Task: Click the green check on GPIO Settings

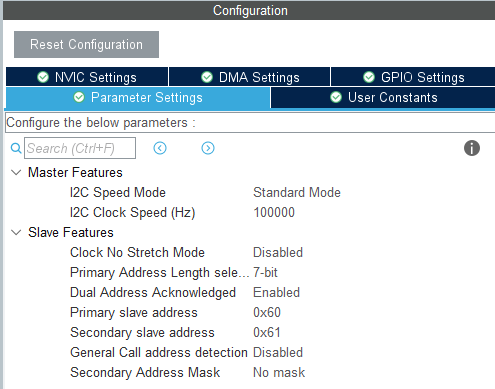Action: pyautogui.click(x=369, y=77)
